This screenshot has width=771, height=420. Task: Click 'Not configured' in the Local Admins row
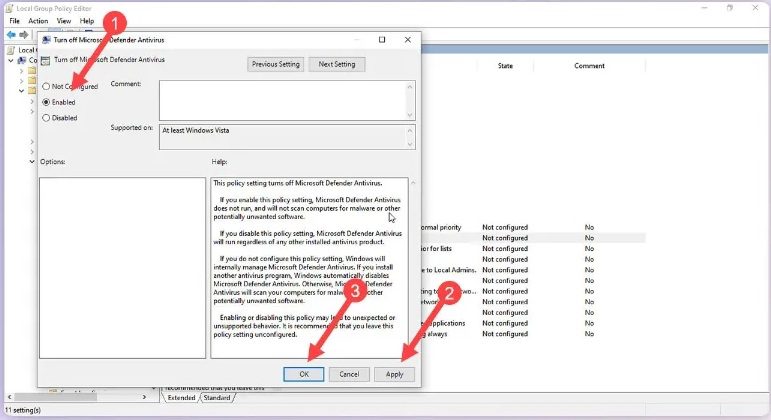(x=505, y=270)
